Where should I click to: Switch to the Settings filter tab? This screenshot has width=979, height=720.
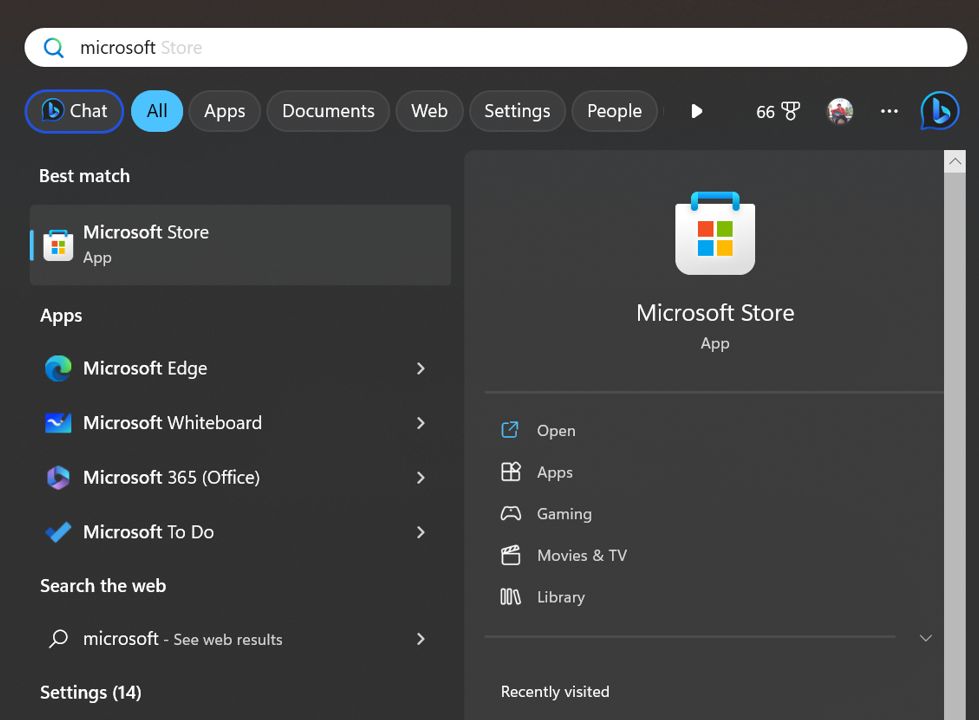click(x=517, y=111)
